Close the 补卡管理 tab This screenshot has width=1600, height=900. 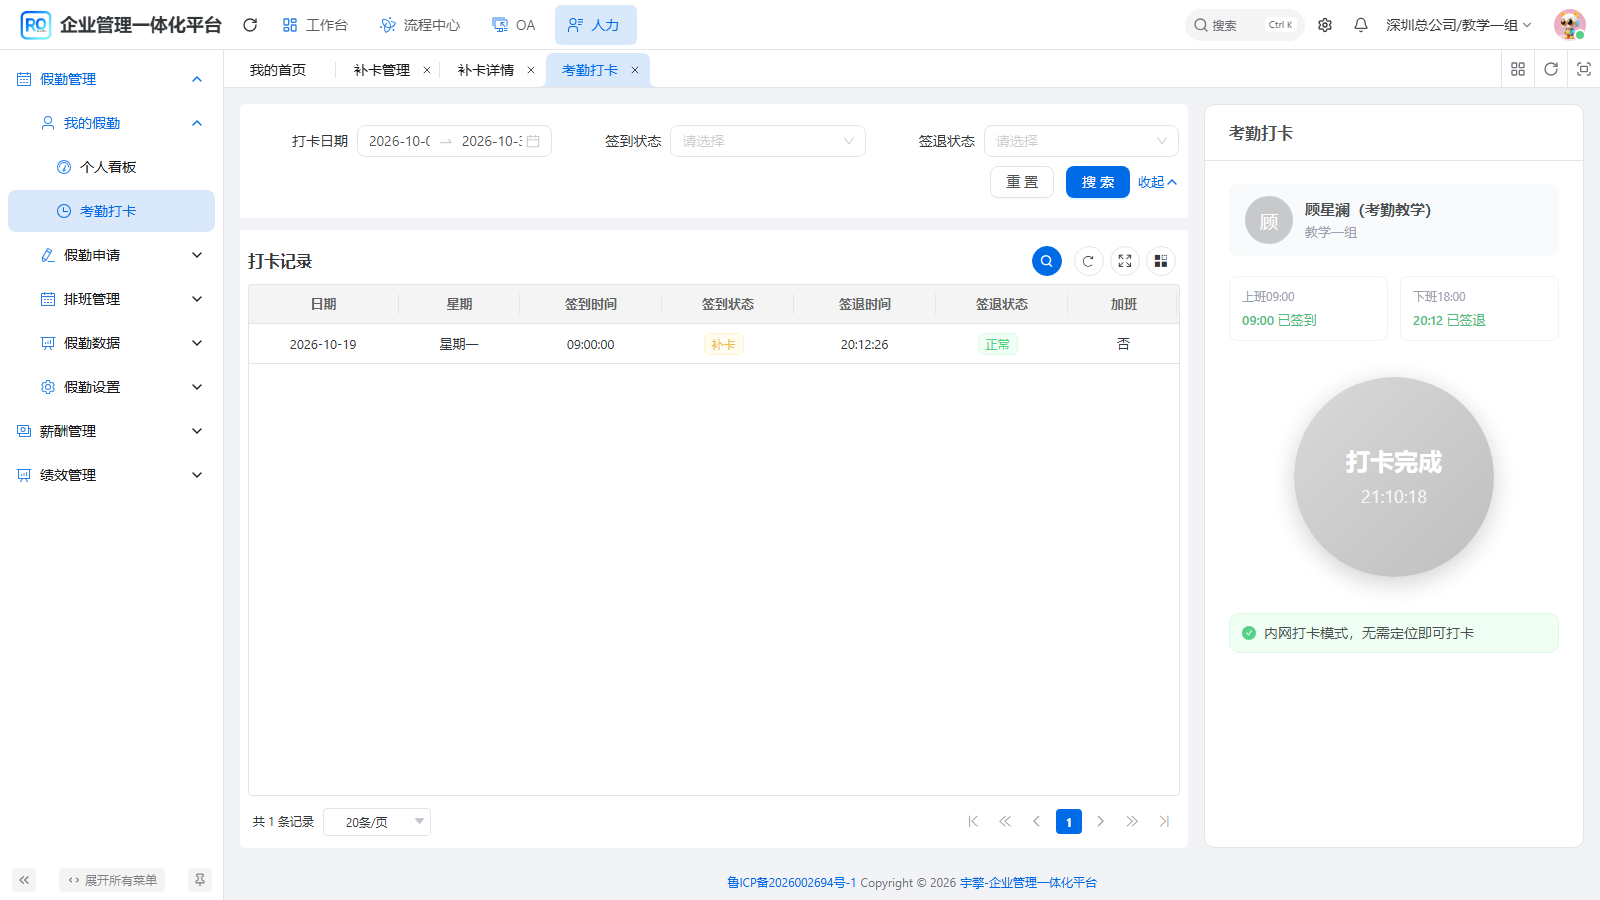pos(427,70)
